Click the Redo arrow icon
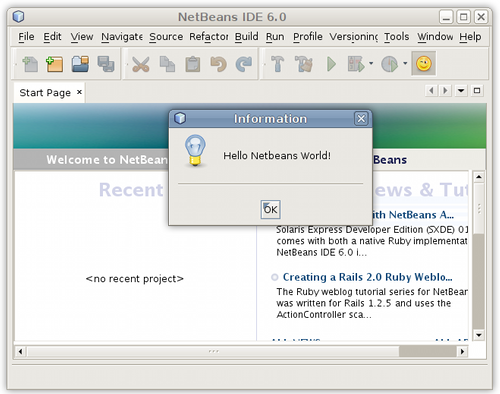This screenshot has height=394, width=500. tap(244, 64)
